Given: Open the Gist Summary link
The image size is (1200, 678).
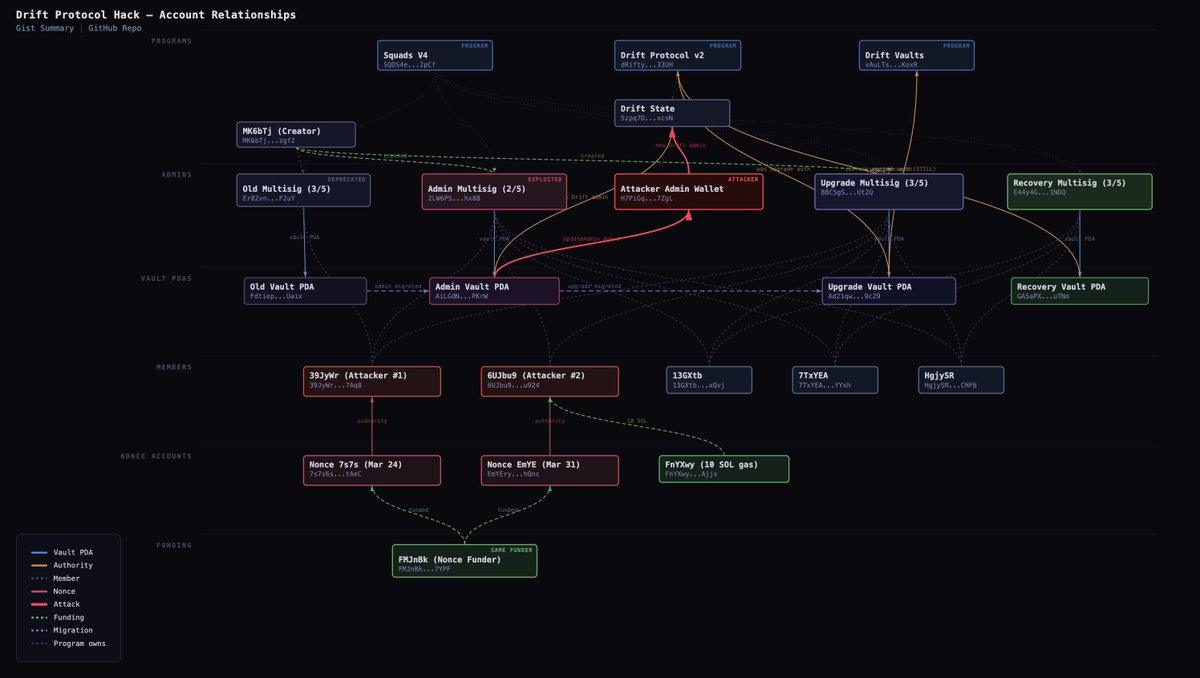Looking at the screenshot, I should tap(45, 28).
